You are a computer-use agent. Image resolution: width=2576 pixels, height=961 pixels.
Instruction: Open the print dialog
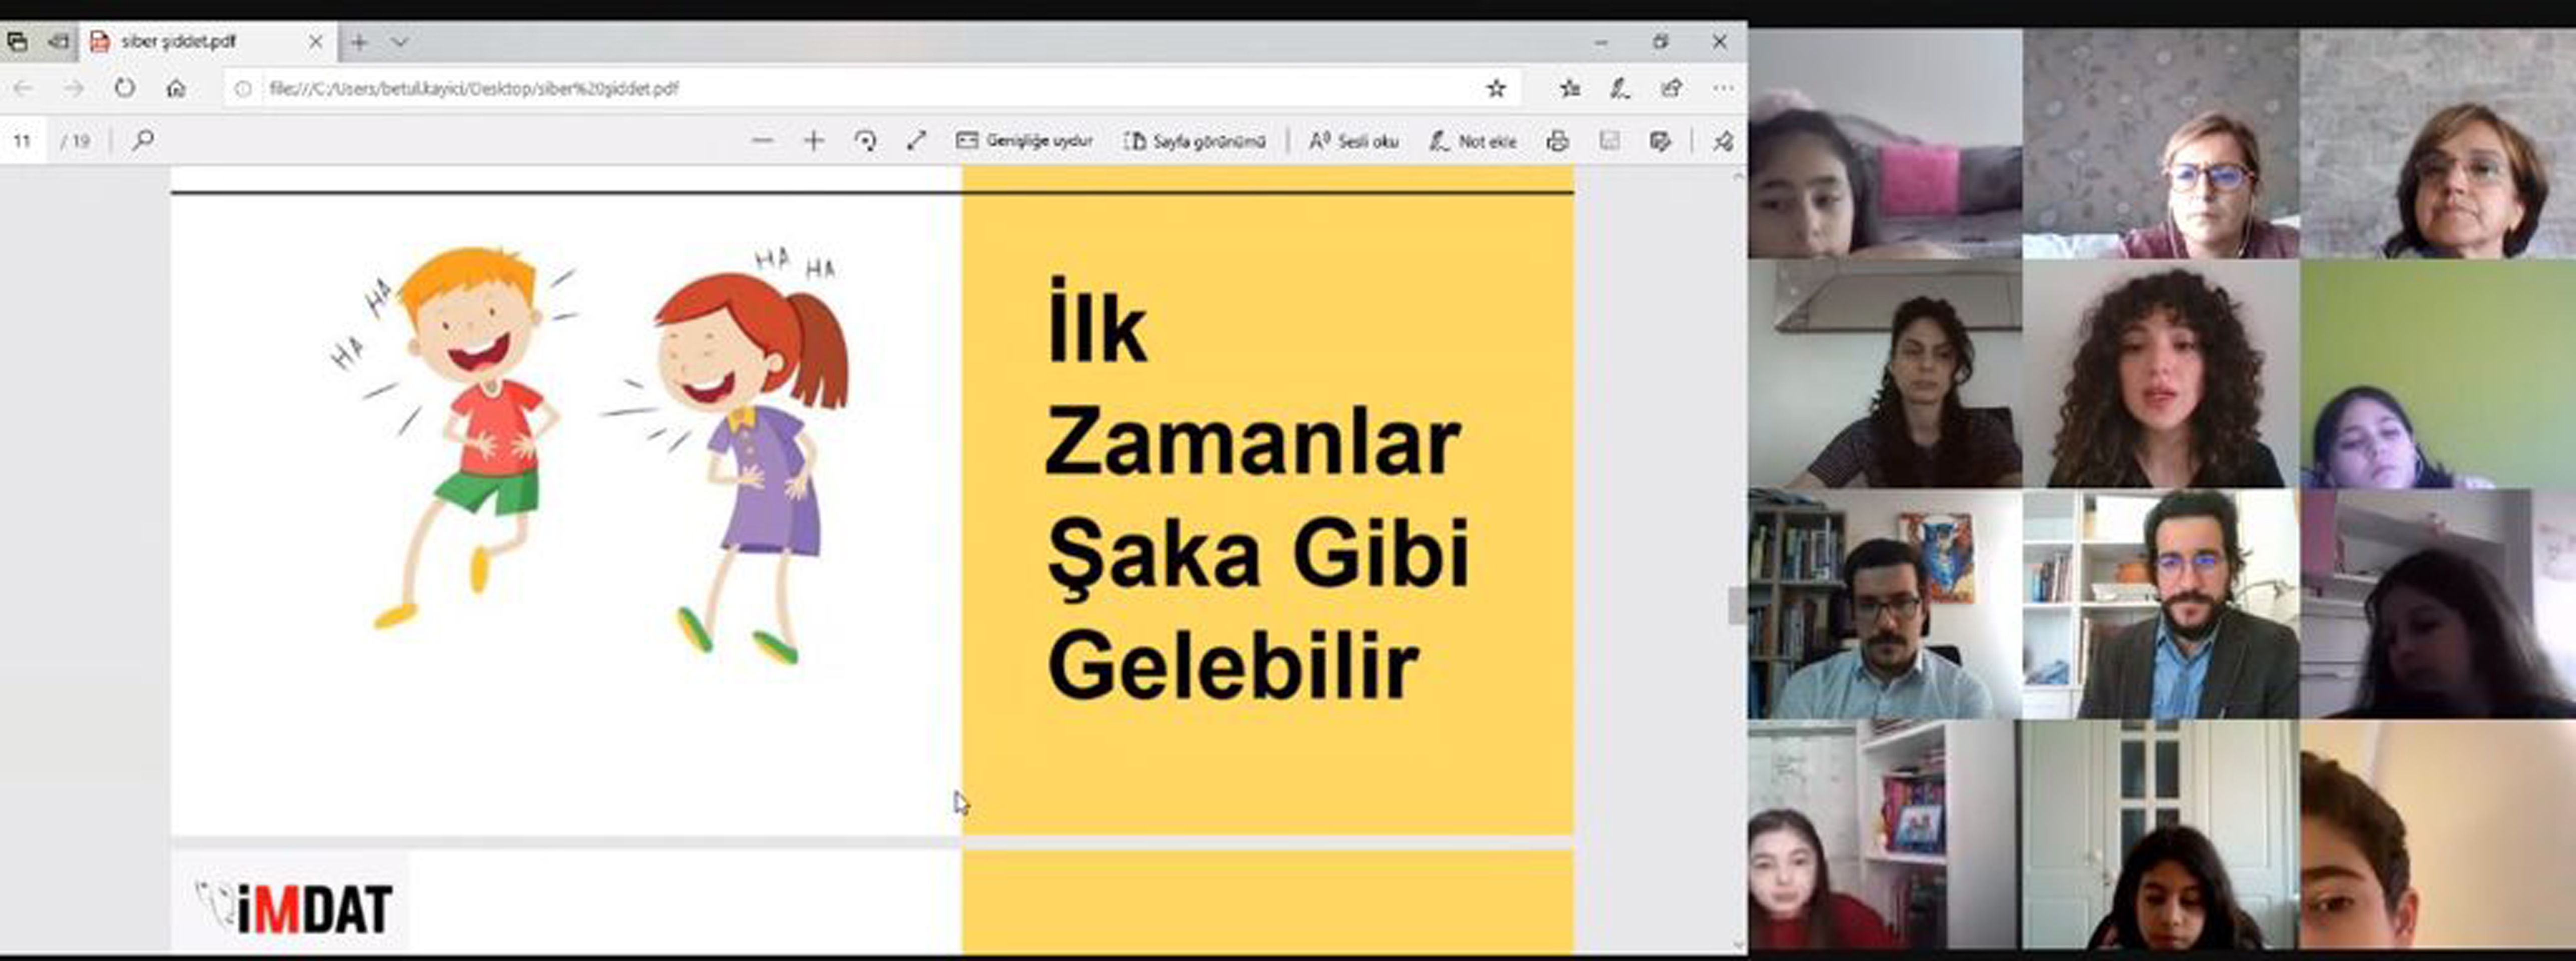(1557, 140)
